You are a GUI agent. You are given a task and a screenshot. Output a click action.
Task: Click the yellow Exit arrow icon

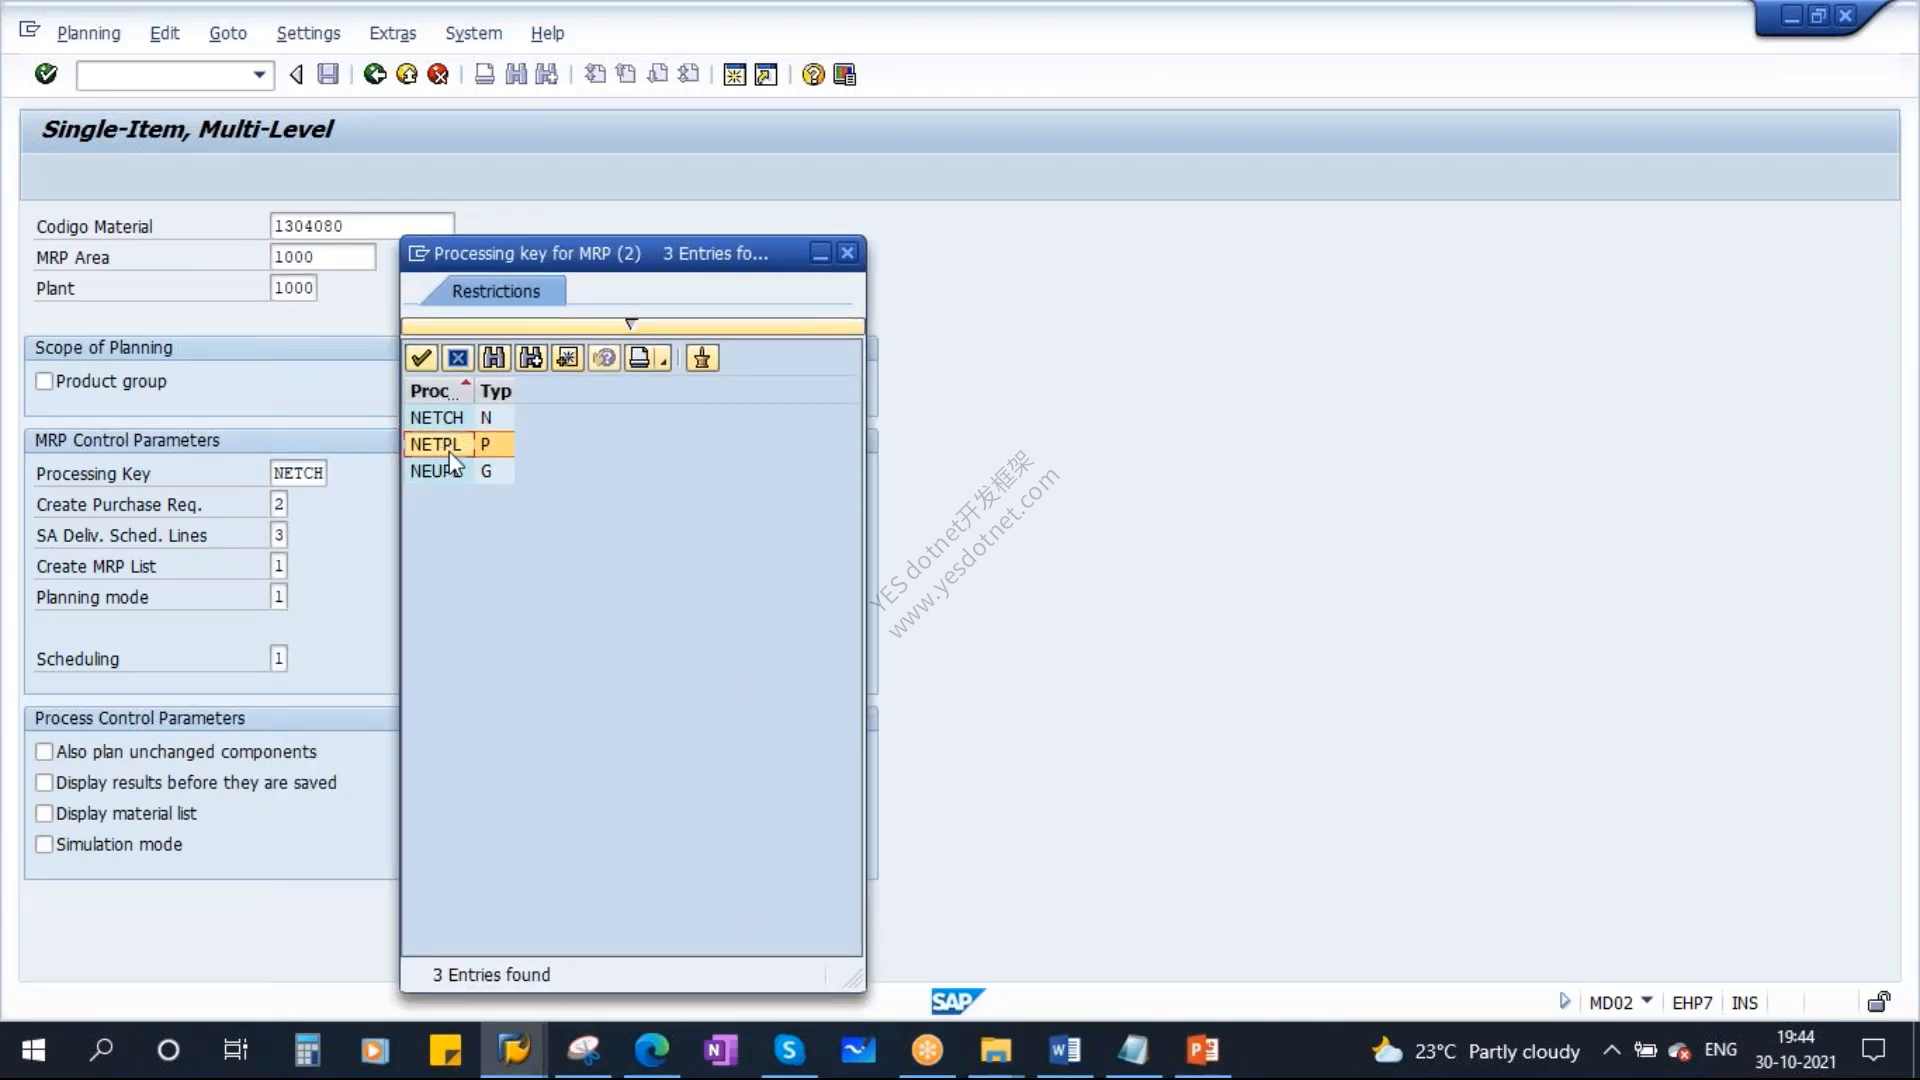tap(407, 74)
